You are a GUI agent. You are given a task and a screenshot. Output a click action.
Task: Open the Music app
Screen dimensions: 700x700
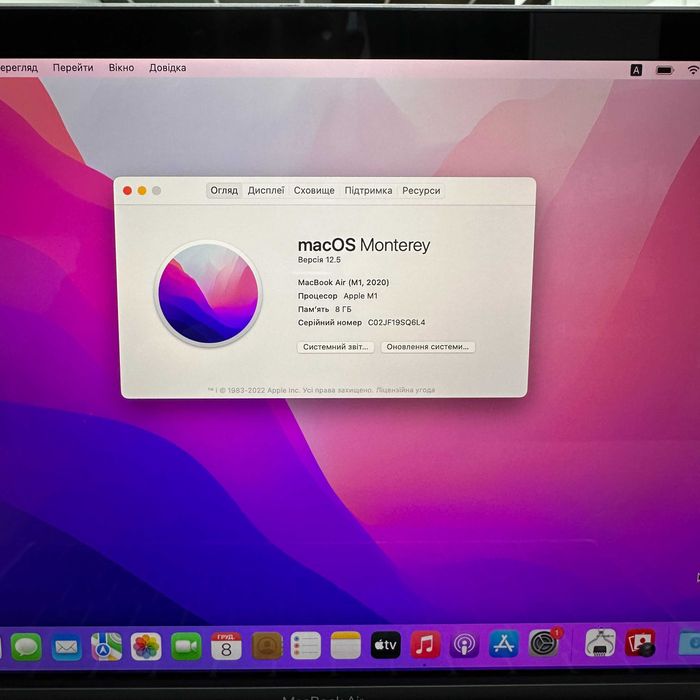pyautogui.click(x=425, y=645)
